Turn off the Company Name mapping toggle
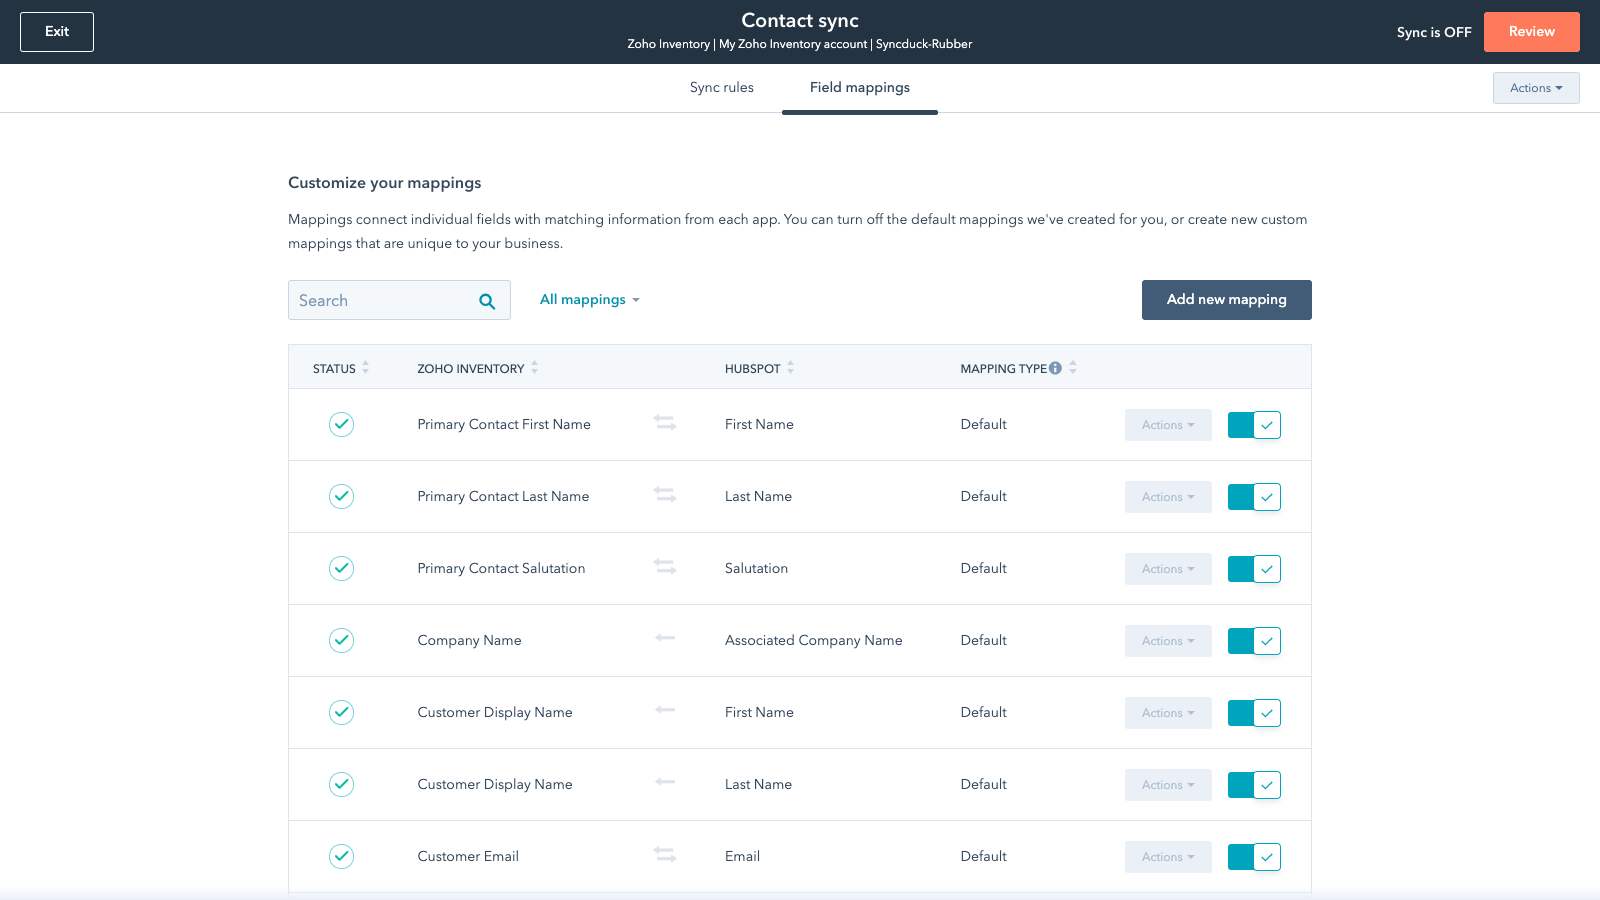The width and height of the screenshot is (1600, 900). [x=1254, y=641]
